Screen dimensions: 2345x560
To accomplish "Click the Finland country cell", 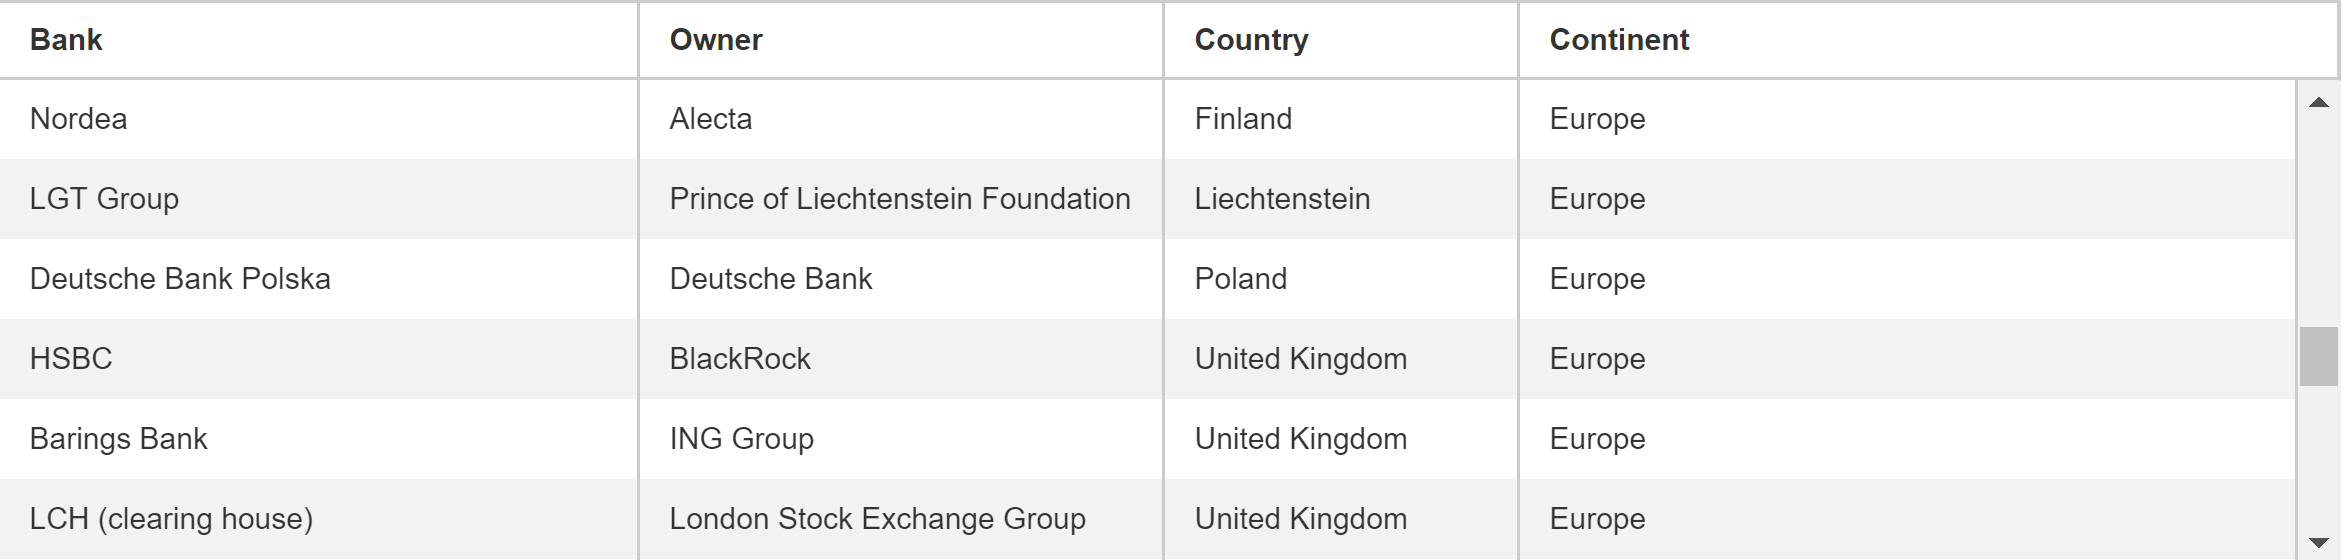I will coord(1341,119).
